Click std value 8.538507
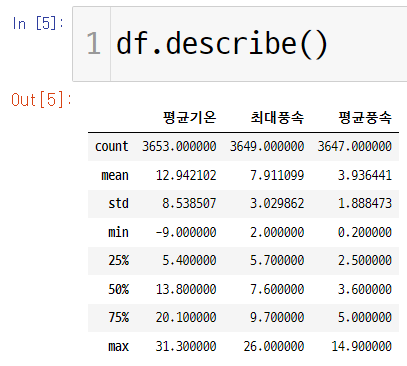The height and width of the screenshot is (366, 407). 189,203
